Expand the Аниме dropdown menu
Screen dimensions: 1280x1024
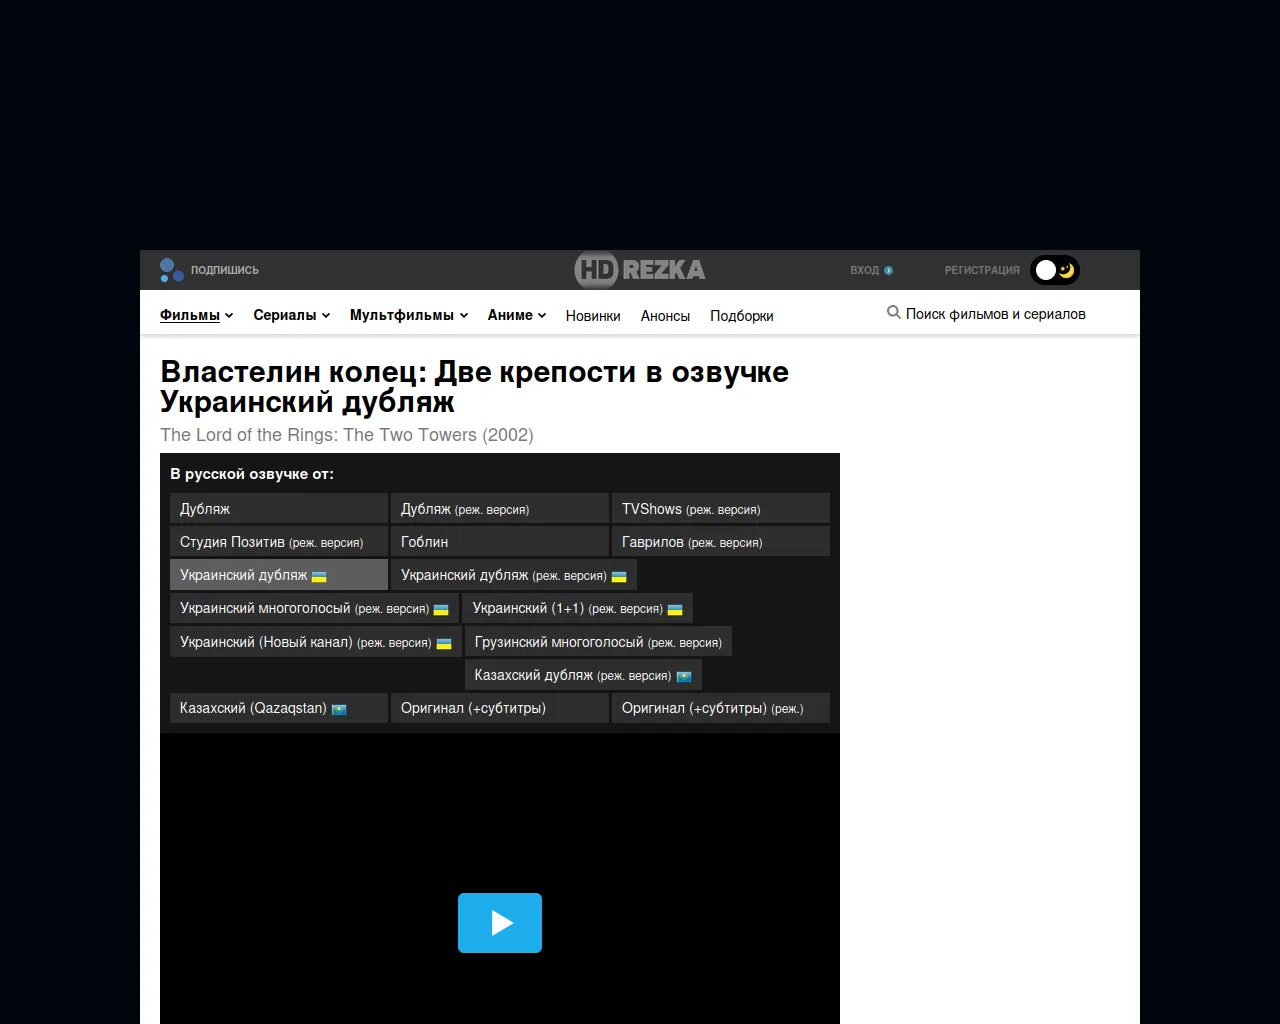(517, 315)
